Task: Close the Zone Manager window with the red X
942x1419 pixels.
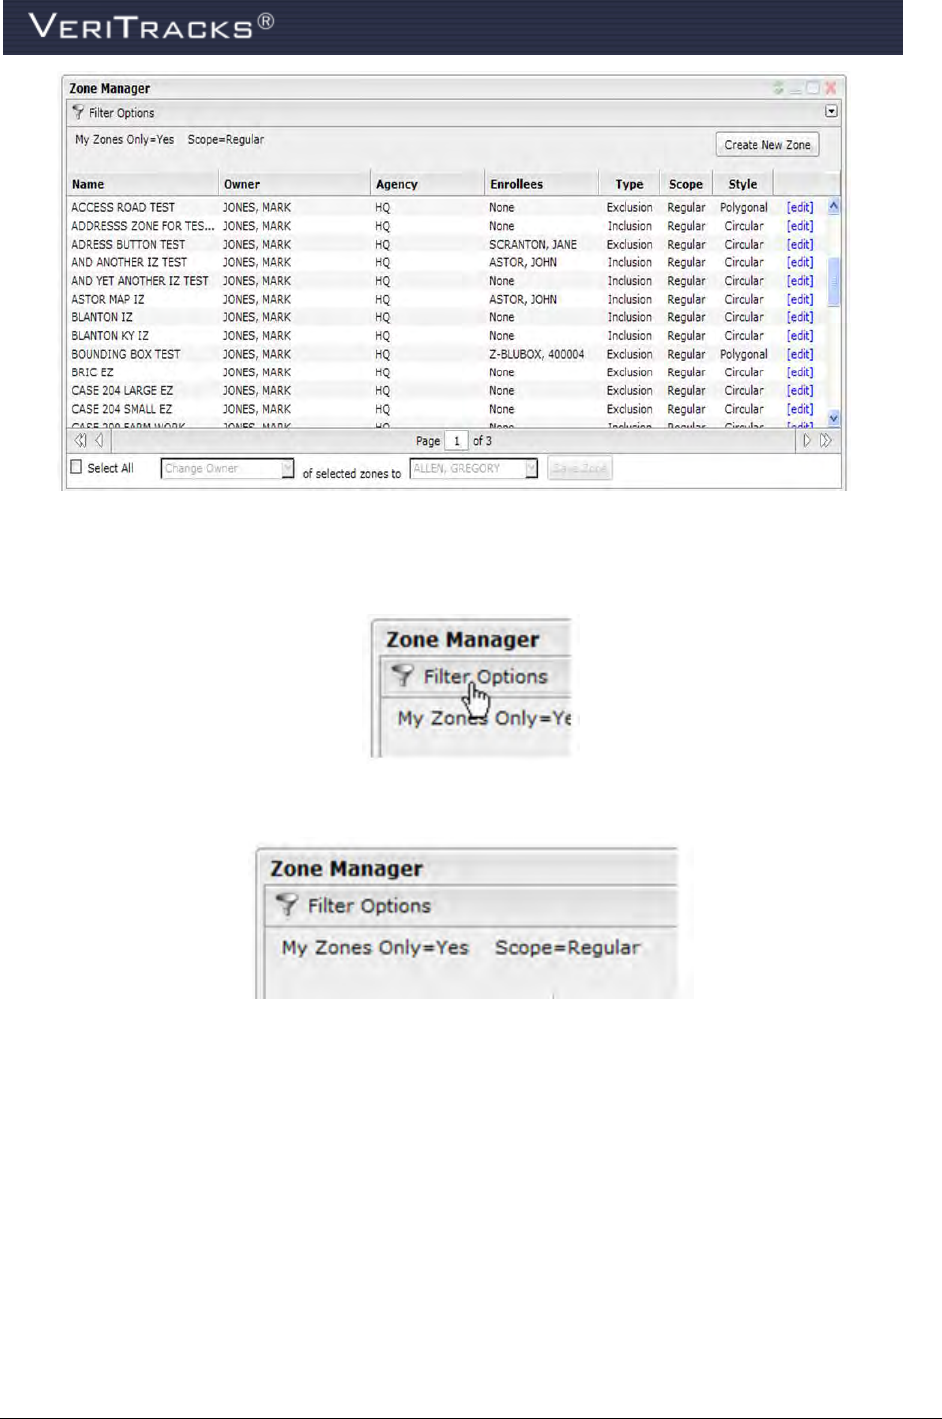Action: click(x=830, y=88)
